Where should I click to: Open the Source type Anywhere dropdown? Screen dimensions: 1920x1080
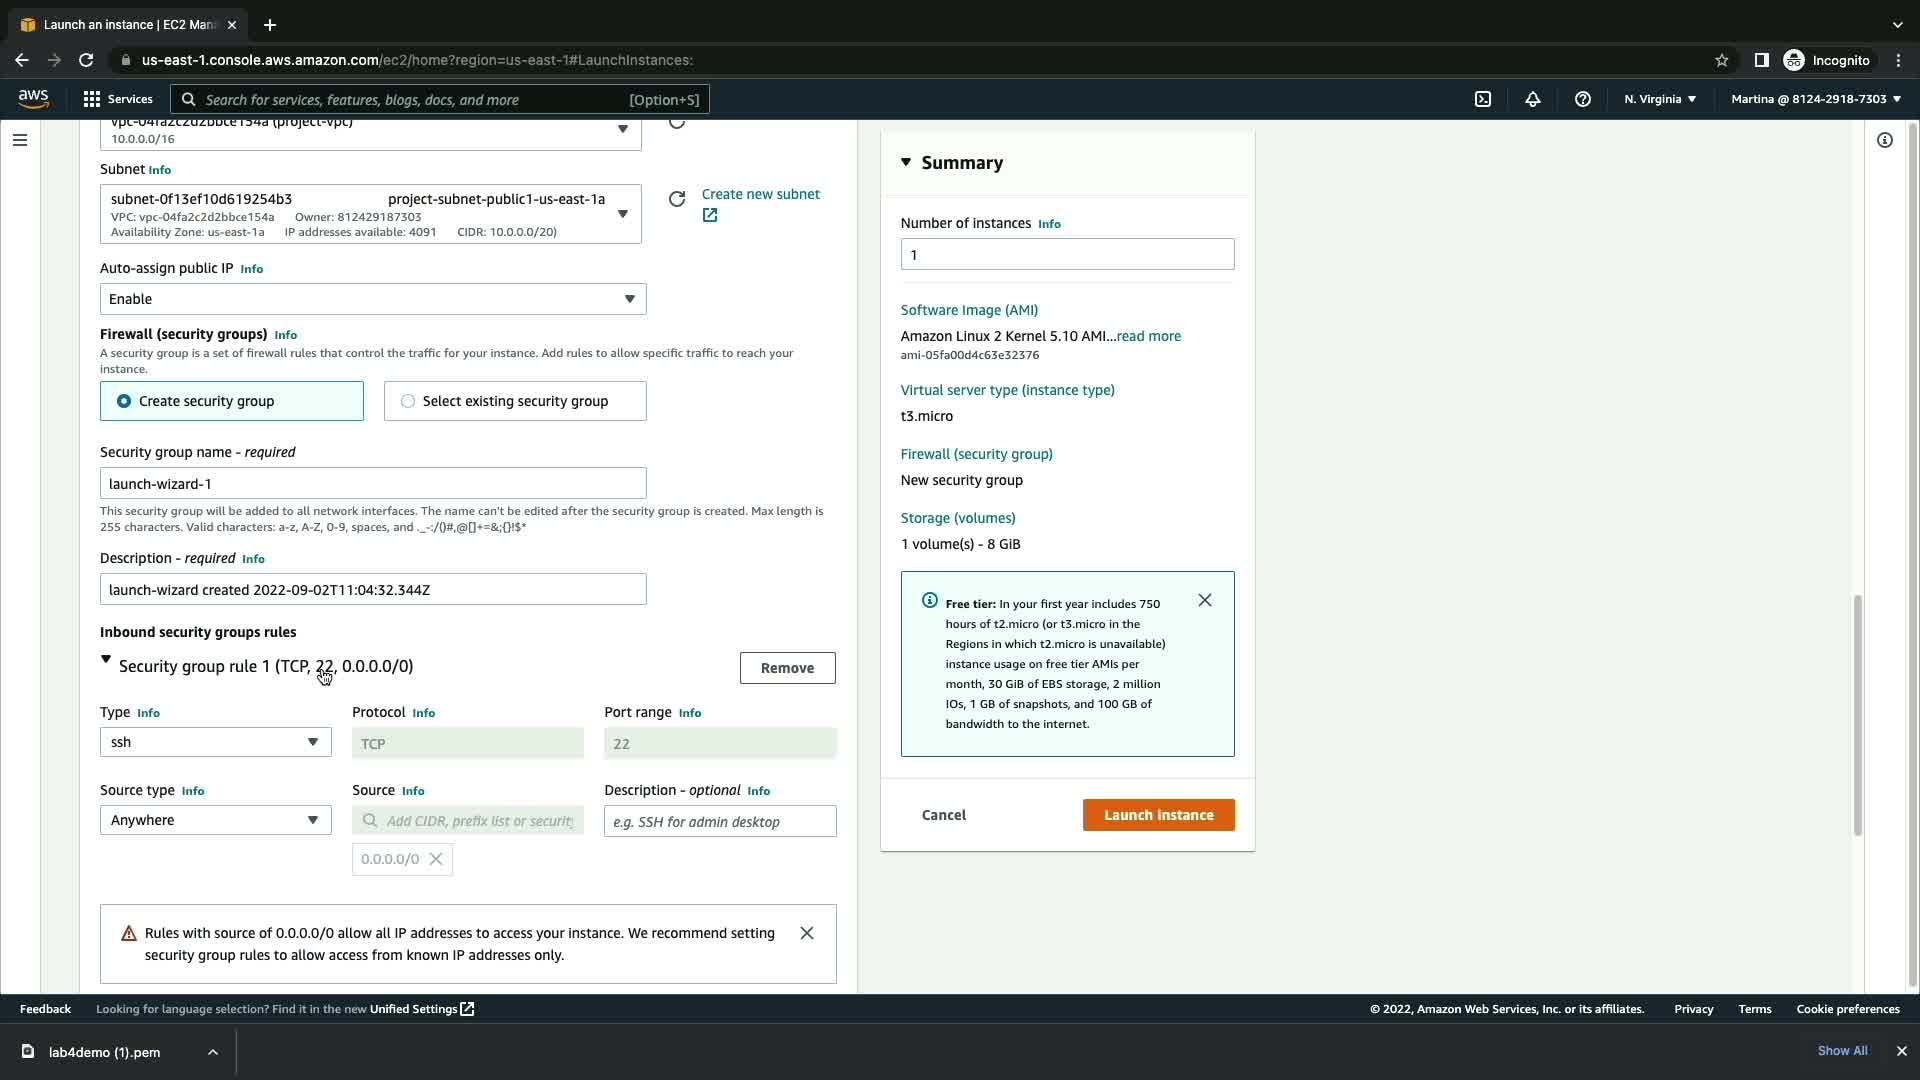pos(215,820)
